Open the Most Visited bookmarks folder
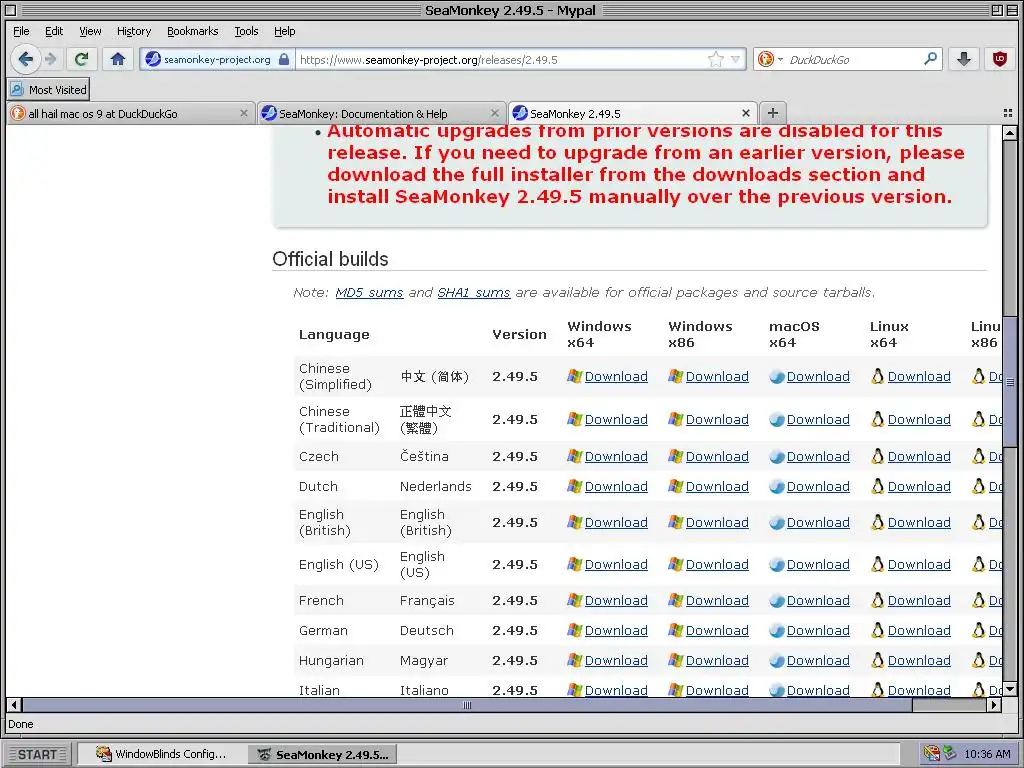1024x768 pixels. [48, 89]
